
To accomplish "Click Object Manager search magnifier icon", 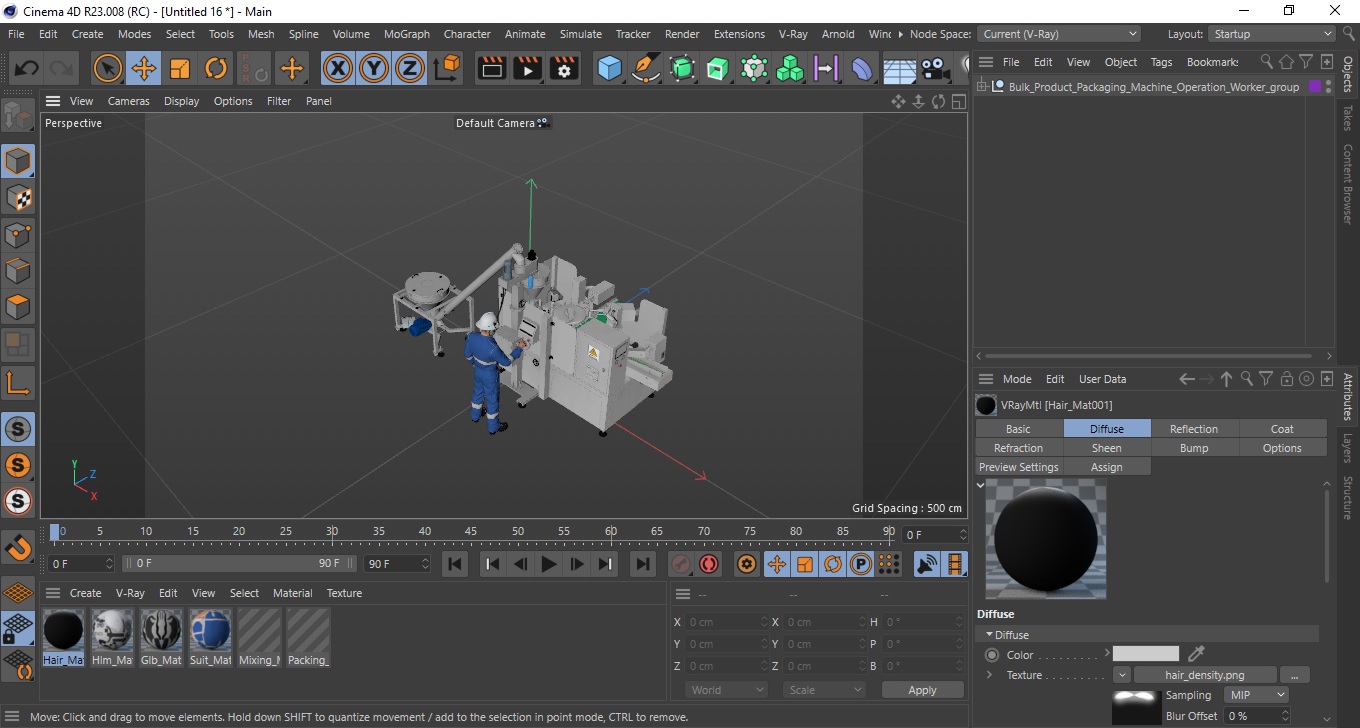I will coord(1267,62).
